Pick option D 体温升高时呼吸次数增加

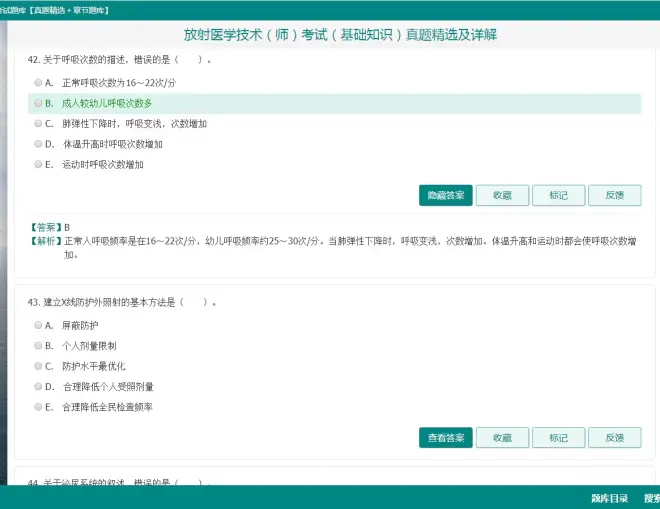coord(38,144)
